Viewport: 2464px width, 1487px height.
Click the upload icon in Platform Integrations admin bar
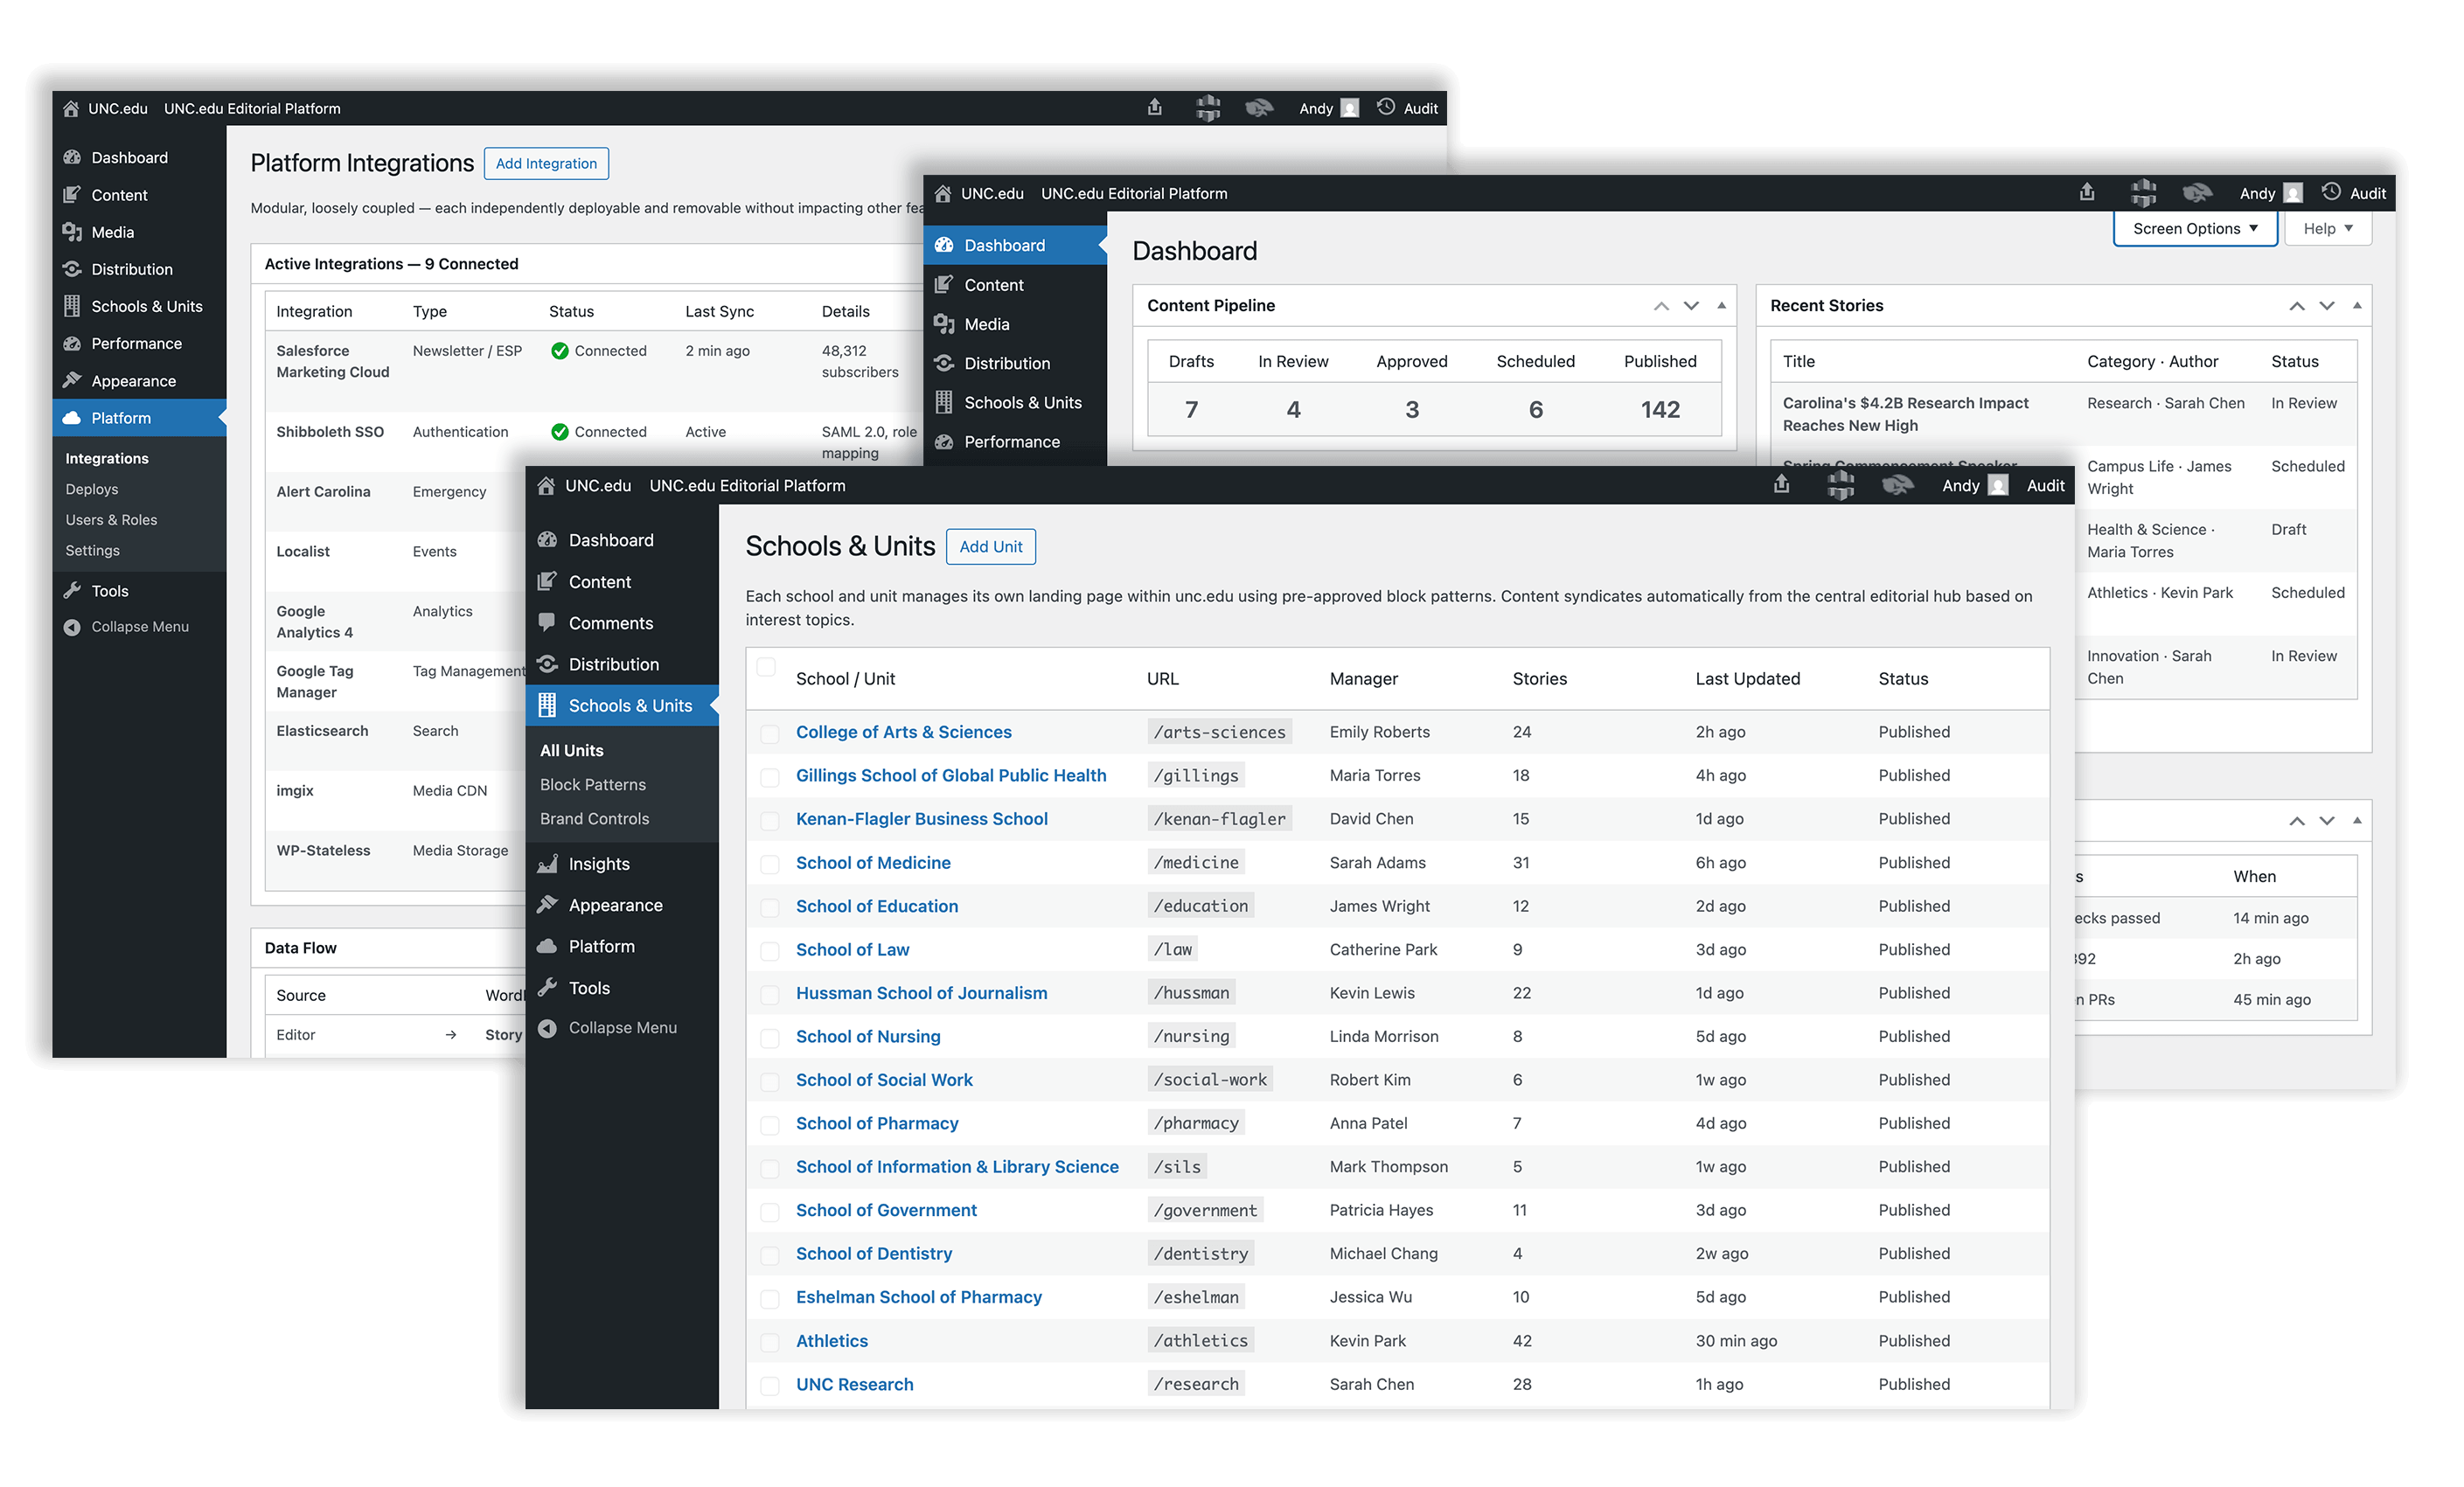click(1154, 107)
